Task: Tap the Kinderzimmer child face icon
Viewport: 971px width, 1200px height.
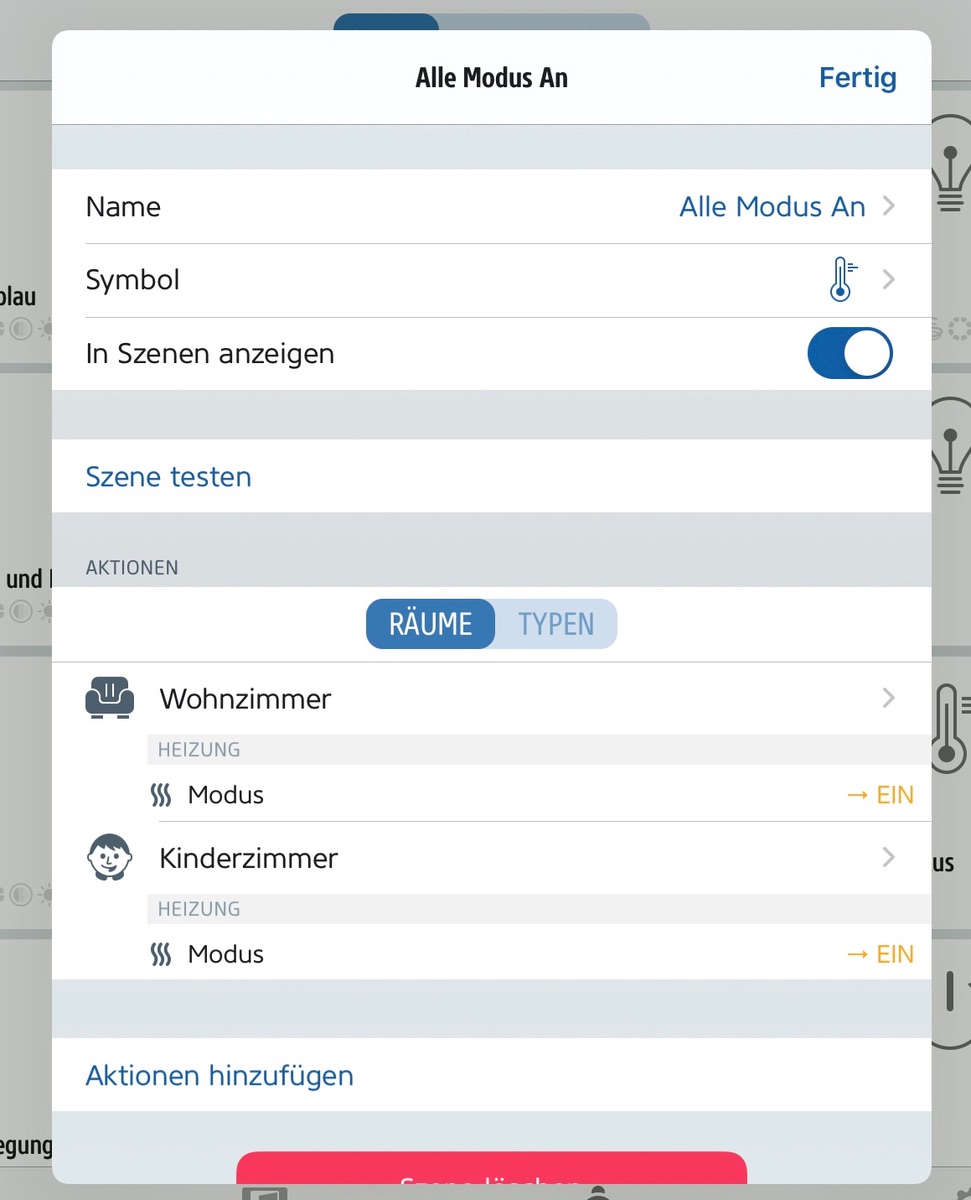Action: [x=109, y=858]
